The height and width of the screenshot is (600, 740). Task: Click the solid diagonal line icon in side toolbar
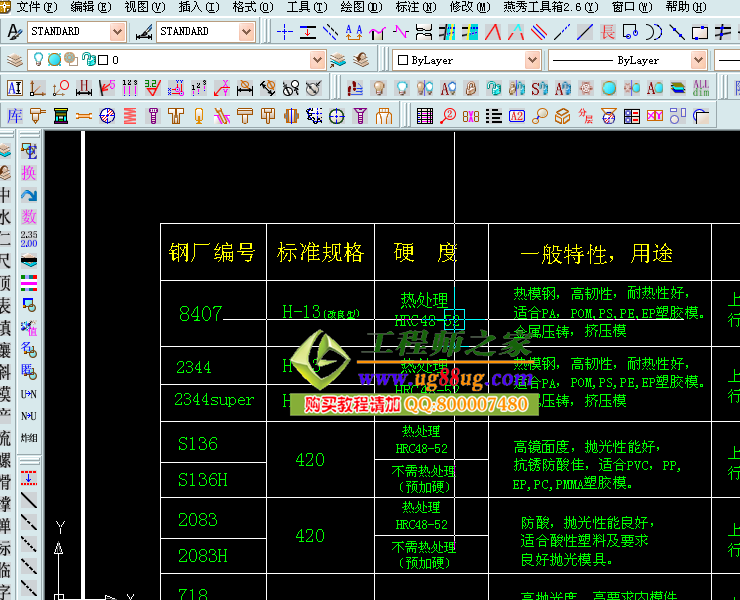click(28, 500)
